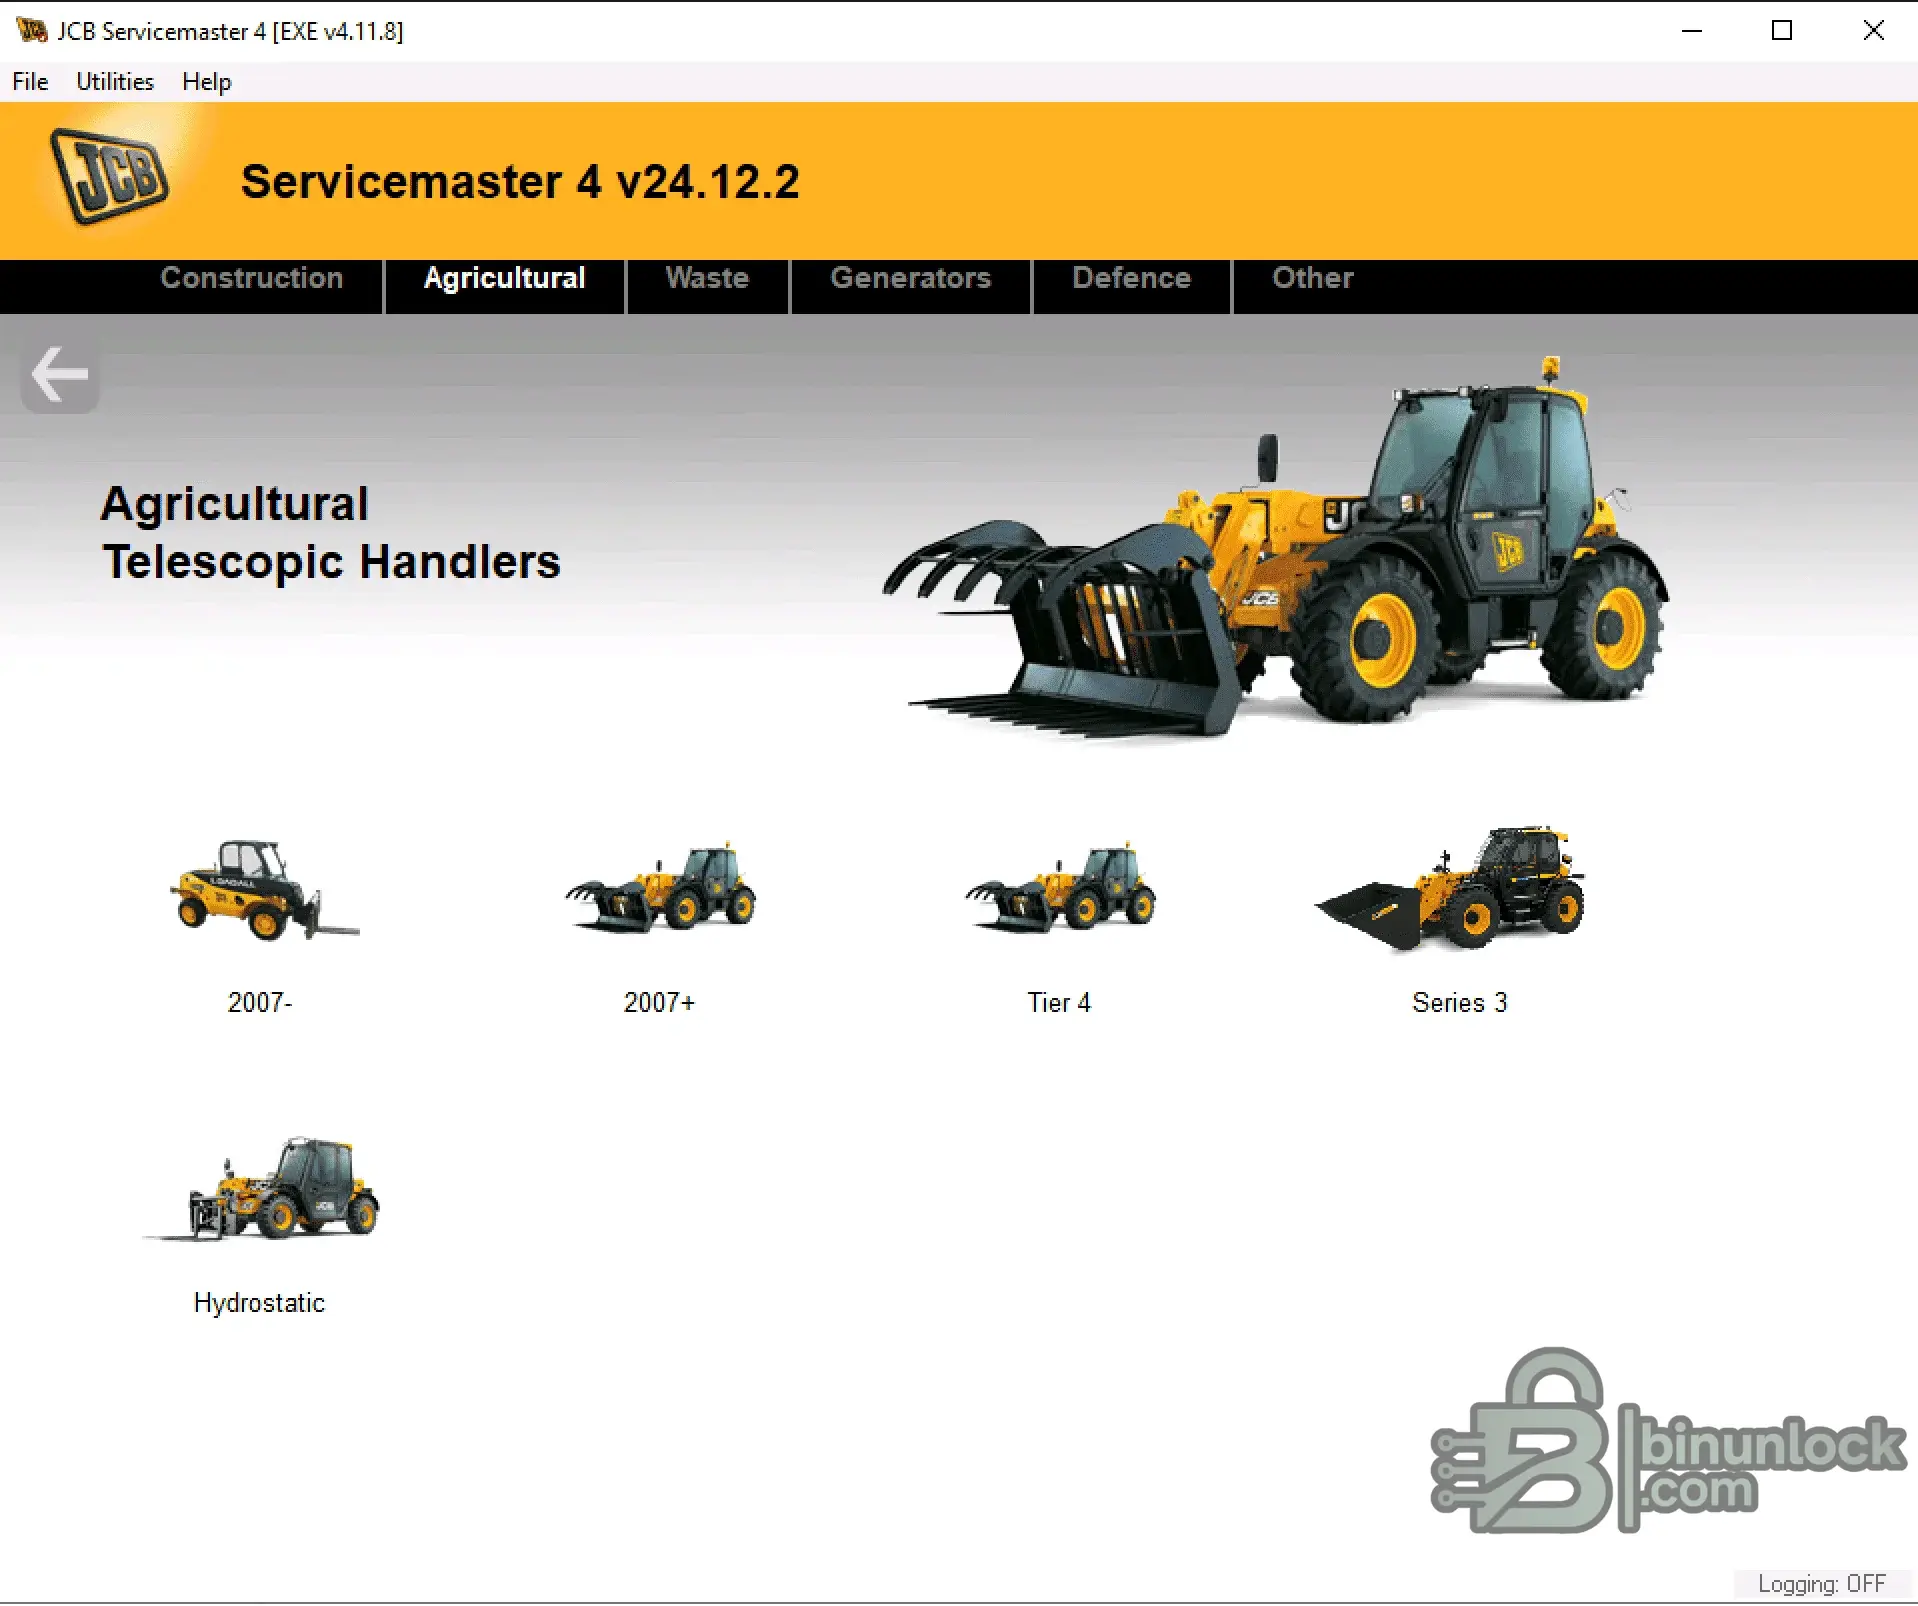The image size is (1918, 1606).
Task: Click the 2007+ label
Action: [659, 1002]
